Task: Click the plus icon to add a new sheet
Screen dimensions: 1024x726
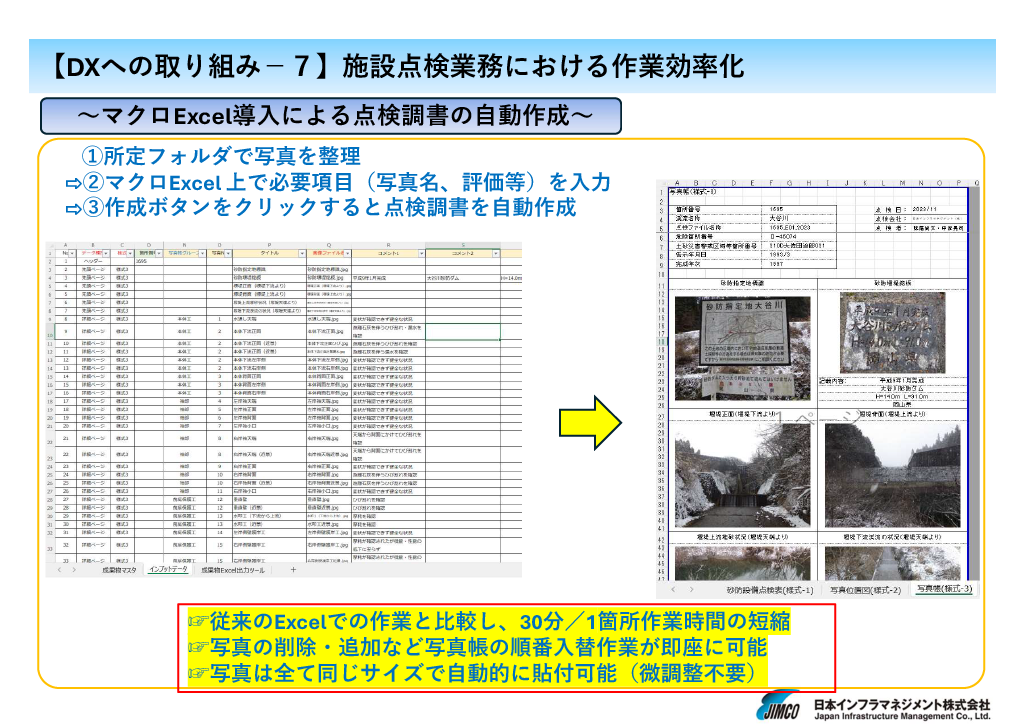Action: 293,569
